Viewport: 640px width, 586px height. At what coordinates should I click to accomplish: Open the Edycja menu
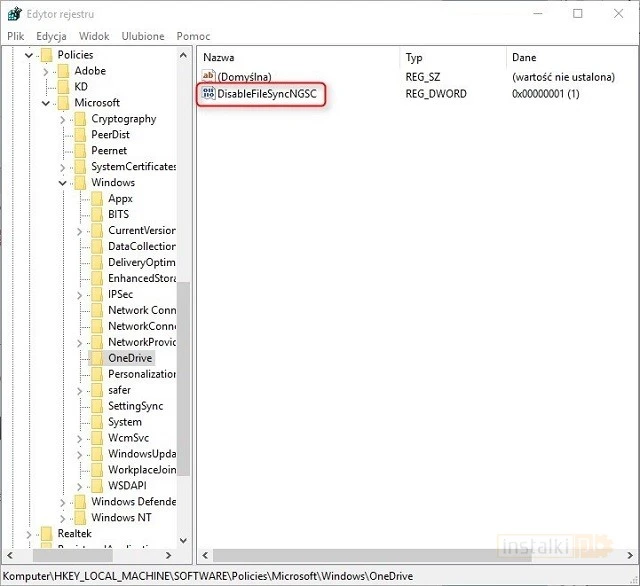pyautogui.click(x=51, y=36)
